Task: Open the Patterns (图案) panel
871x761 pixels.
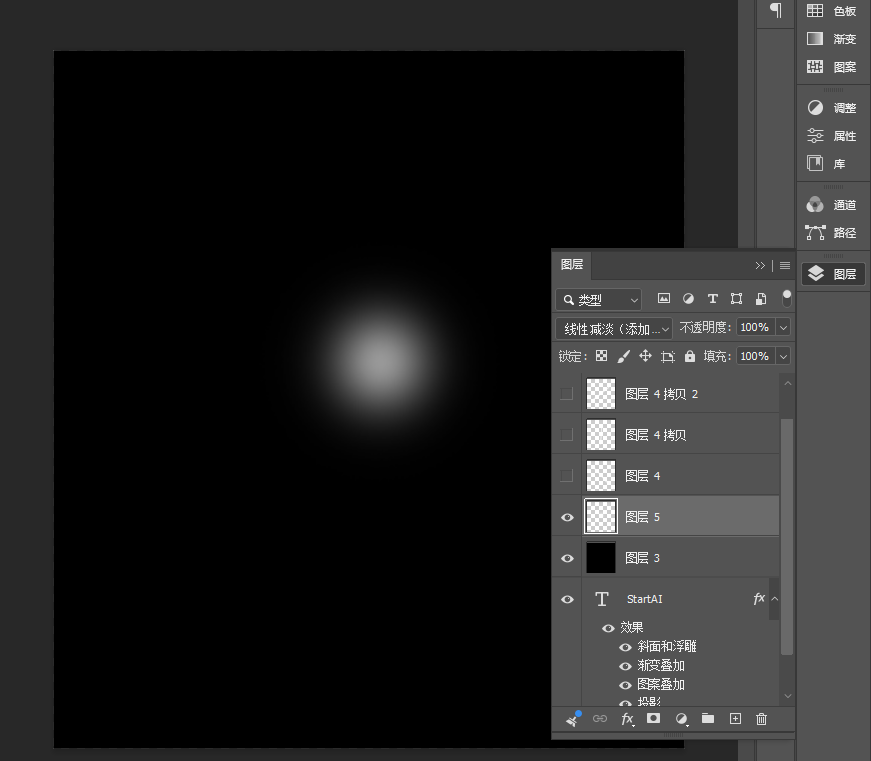Action: (x=832, y=67)
